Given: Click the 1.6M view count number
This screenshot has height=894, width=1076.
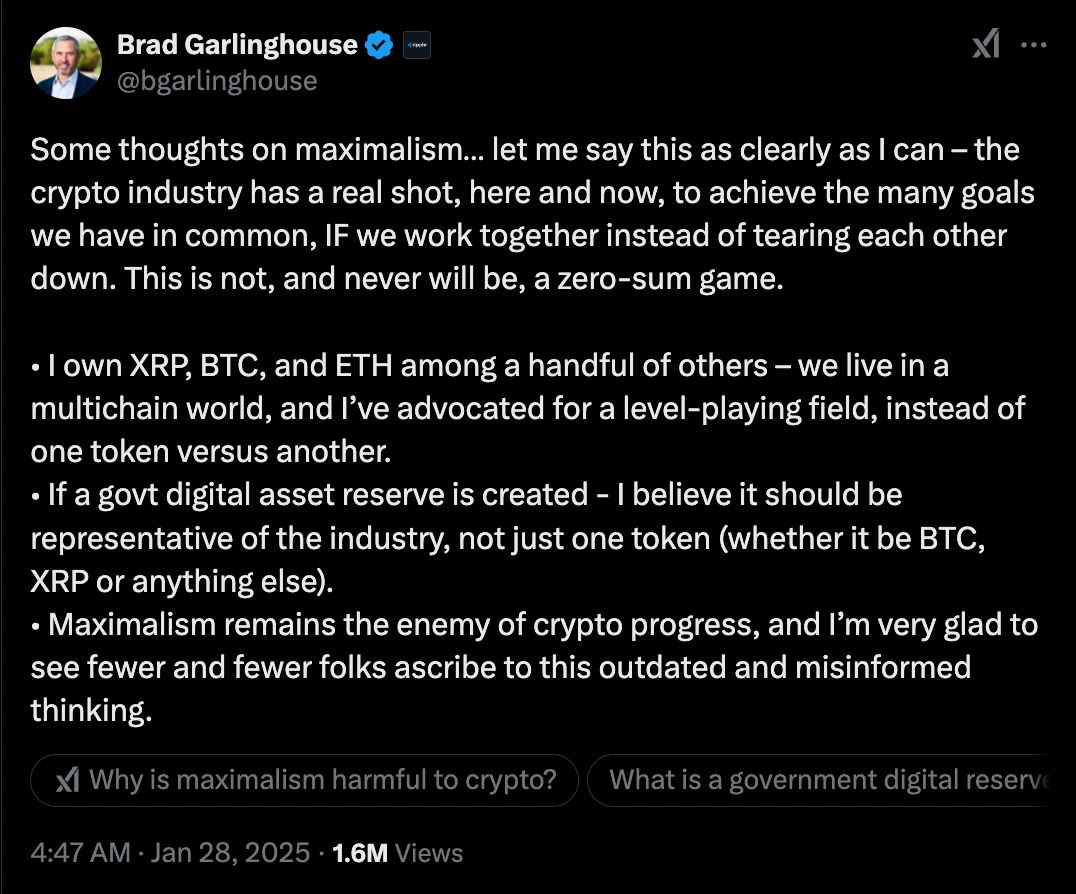Looking at the screenshot, I should (360, 853).
